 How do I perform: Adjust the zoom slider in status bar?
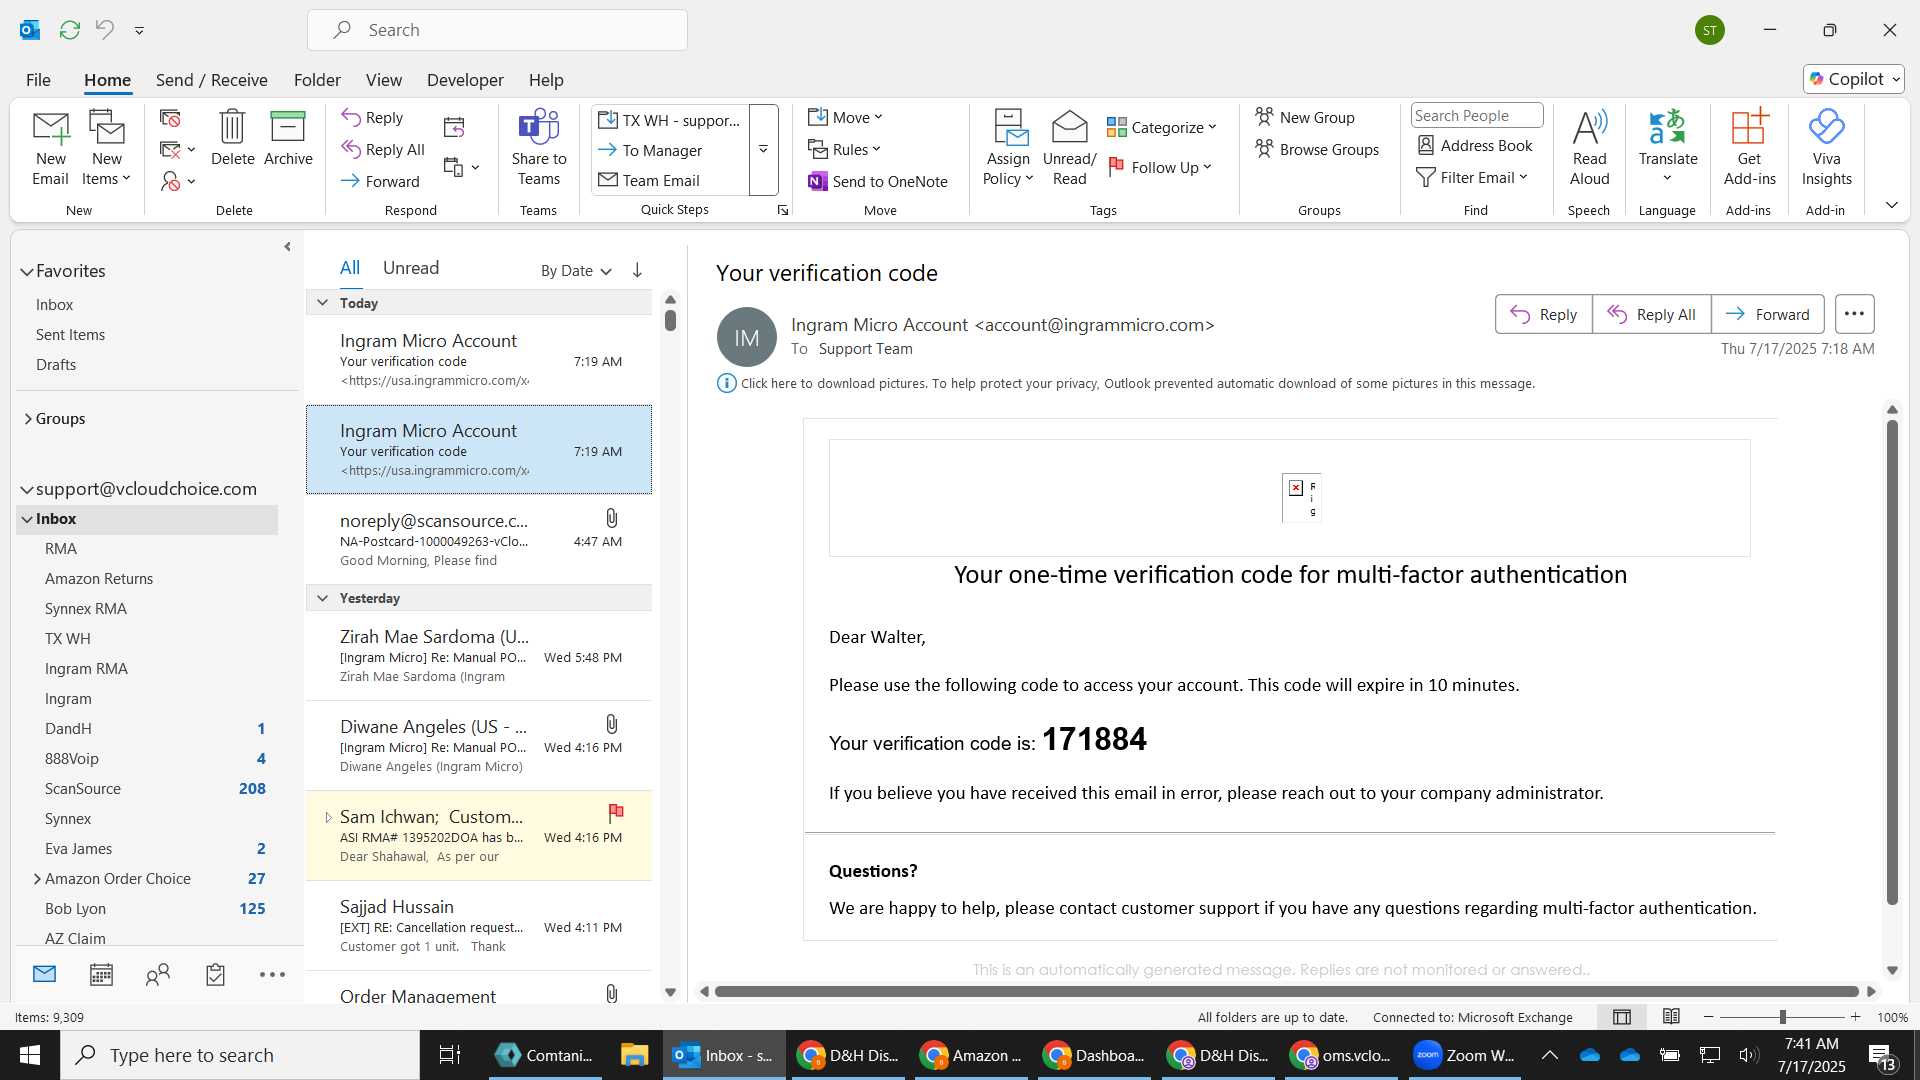1782,1017
